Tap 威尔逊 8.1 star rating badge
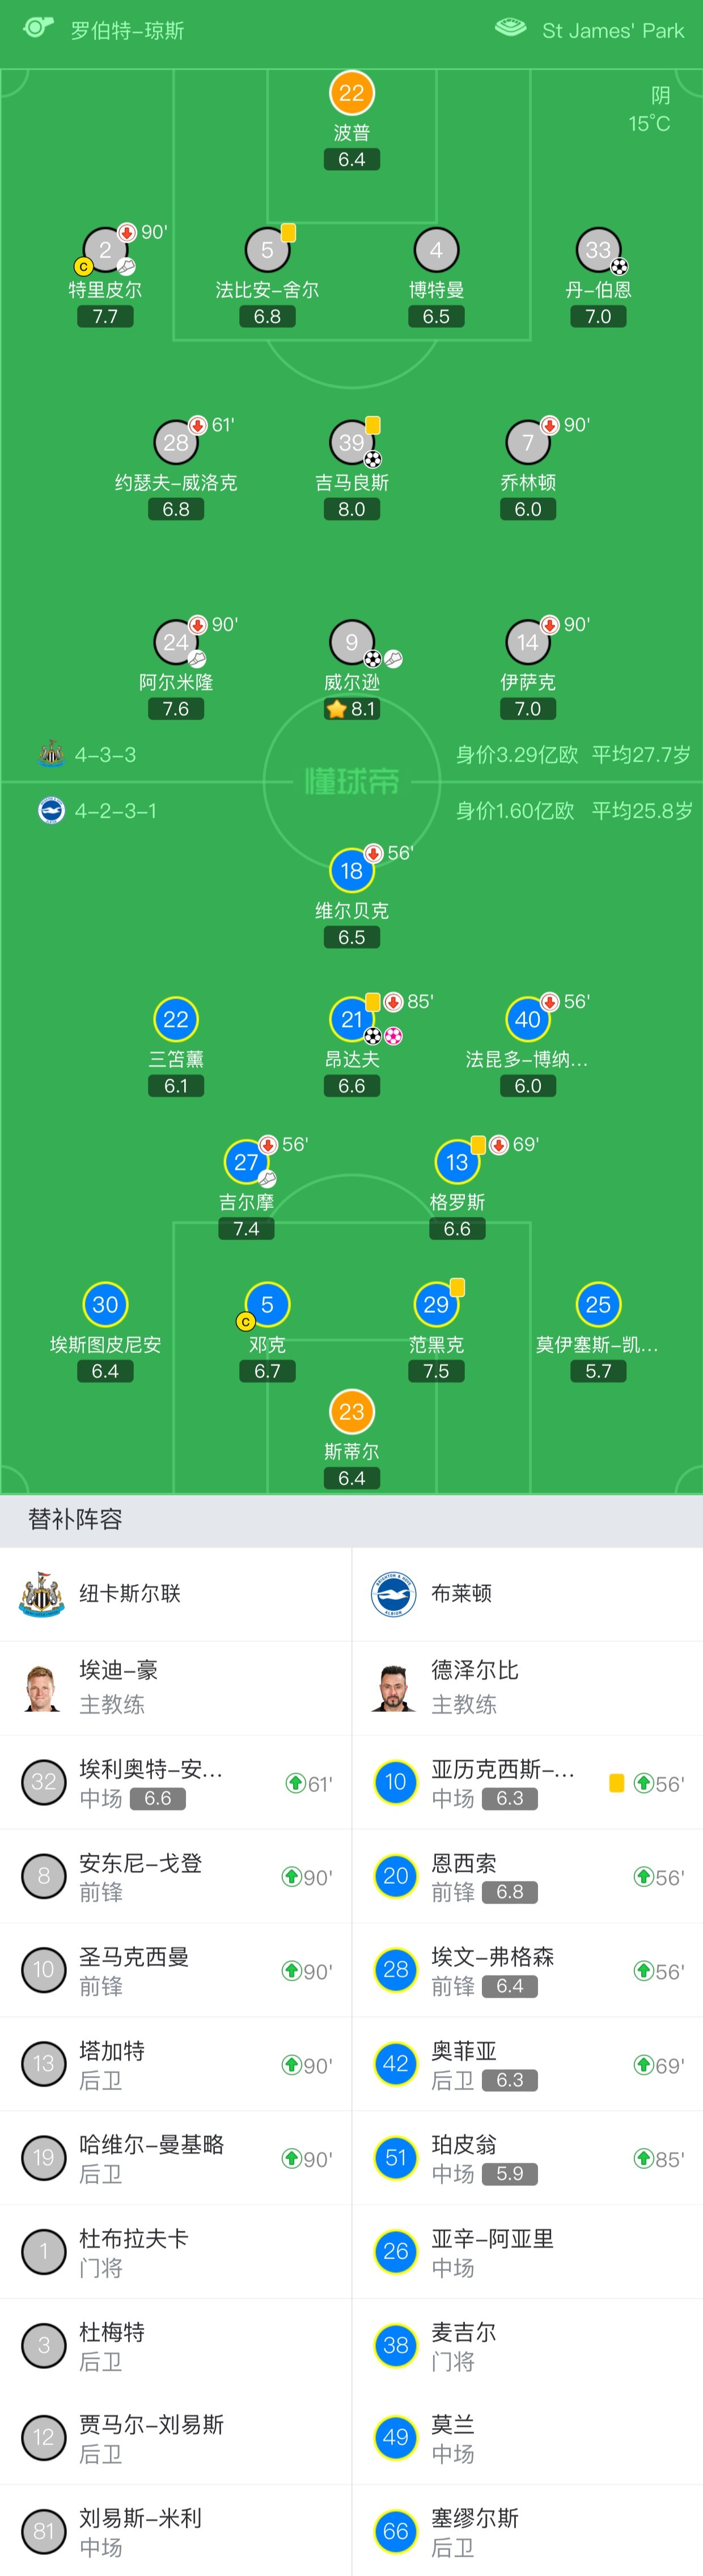The width and height of the screenshot is (703, 2576). click(x=352, y=709)
